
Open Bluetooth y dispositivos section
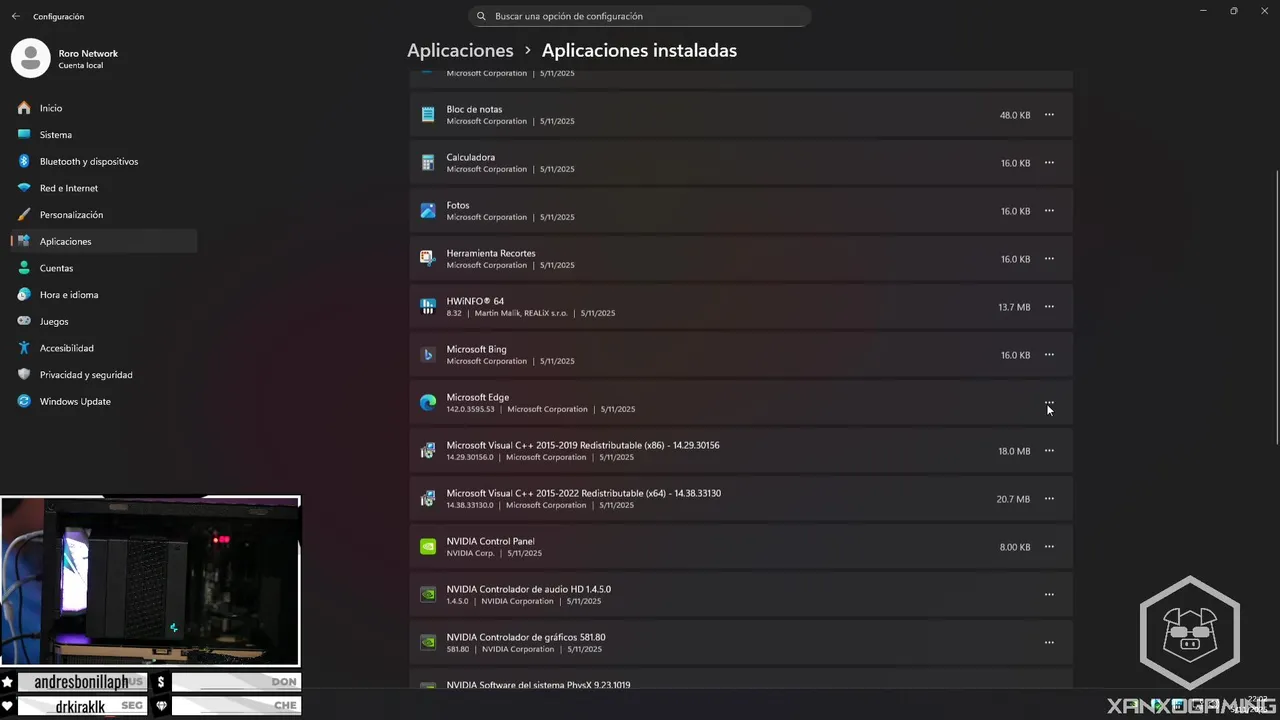pyautogui.click(x=104, y=161)
